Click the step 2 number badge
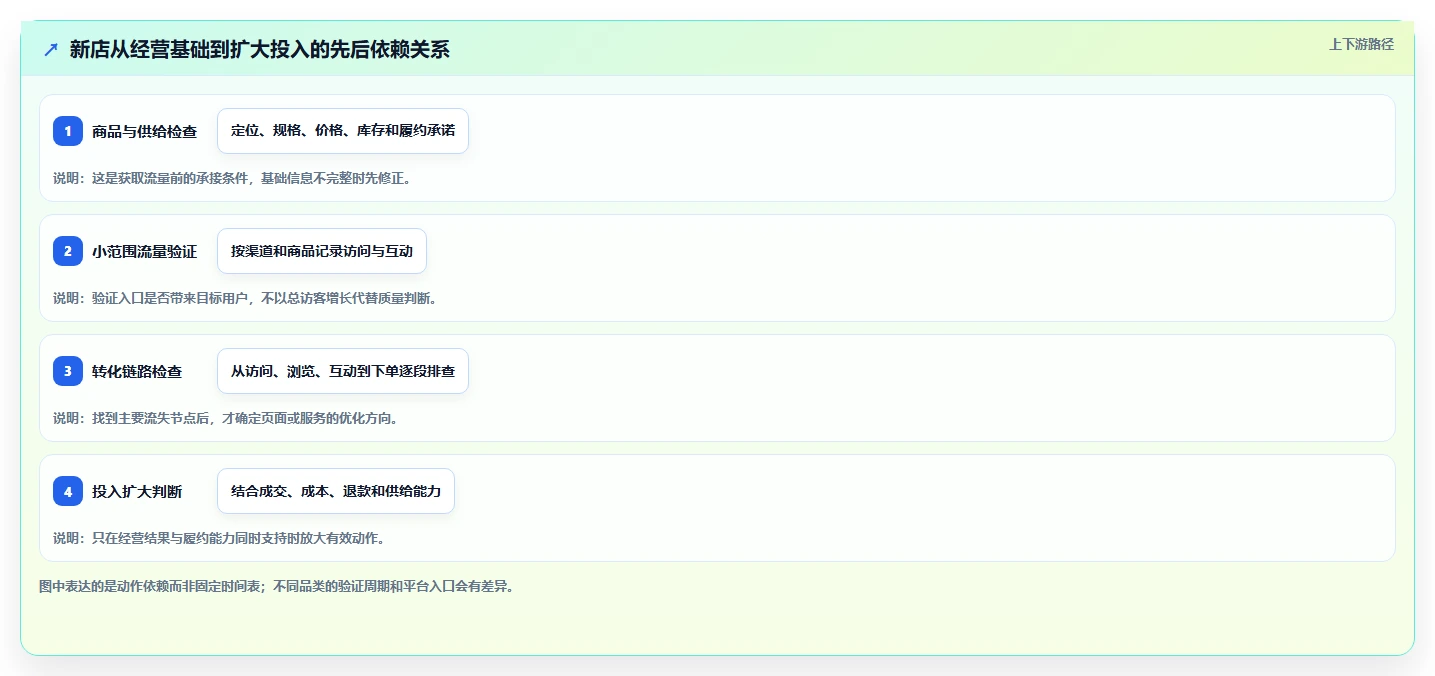 (x=68, y=251)
